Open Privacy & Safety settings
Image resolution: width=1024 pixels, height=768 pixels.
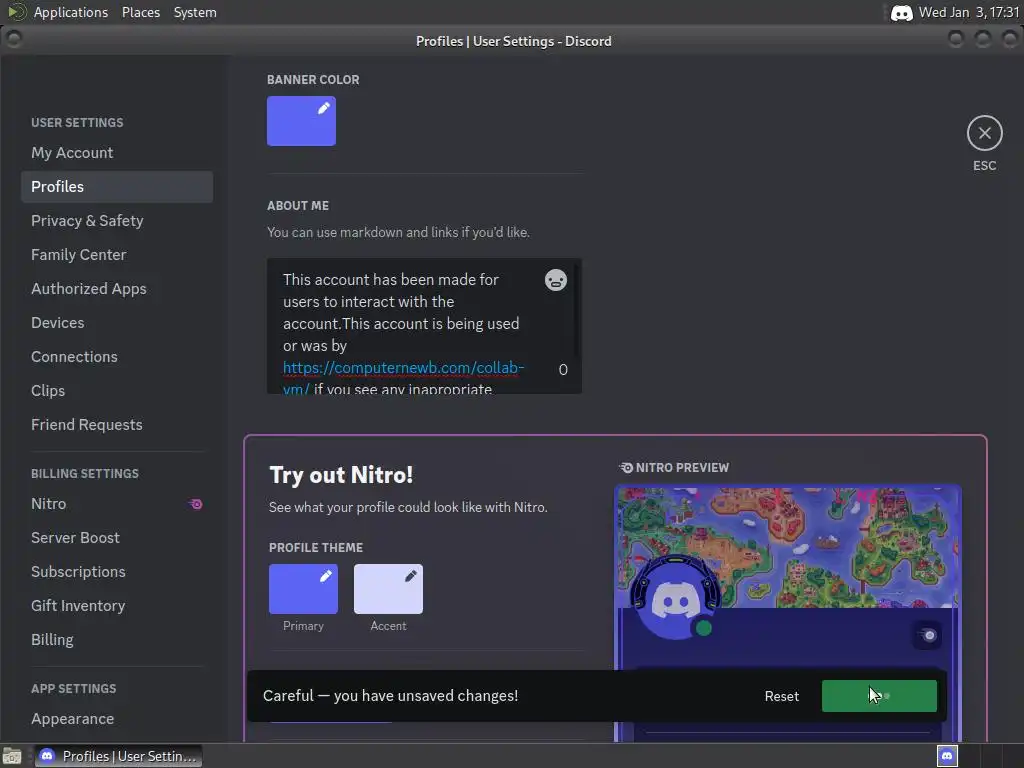[117, 221]
